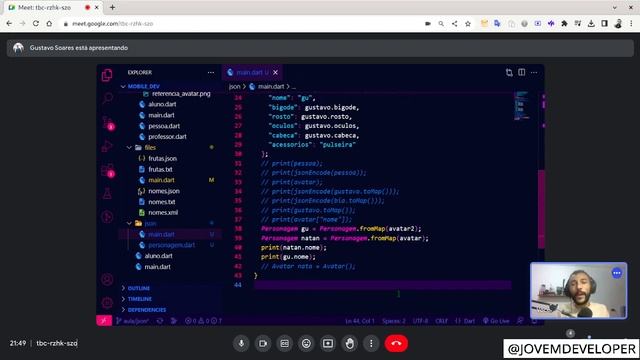
Task: Open the Testing flask icon in activity bar
Action: click(107, 193)
